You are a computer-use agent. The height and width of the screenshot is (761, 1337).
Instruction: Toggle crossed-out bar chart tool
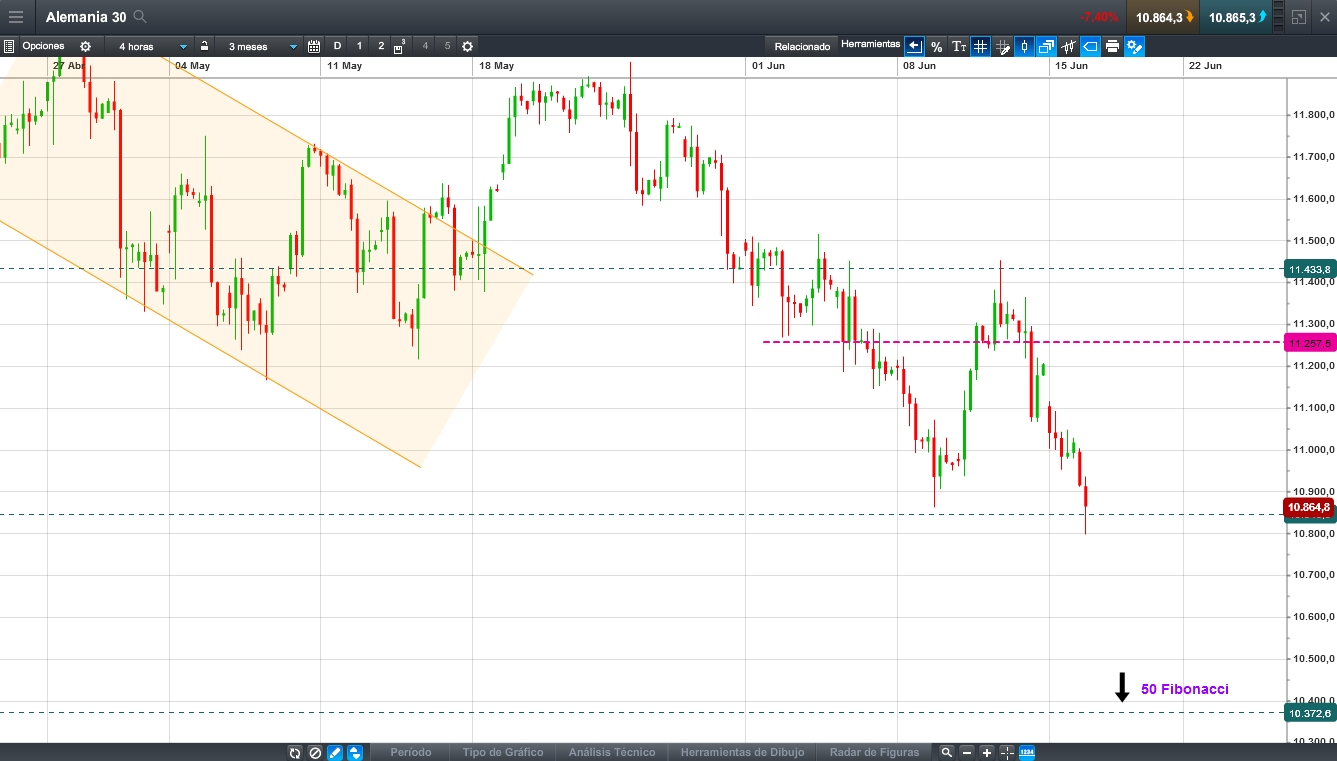coord(1068,46)
